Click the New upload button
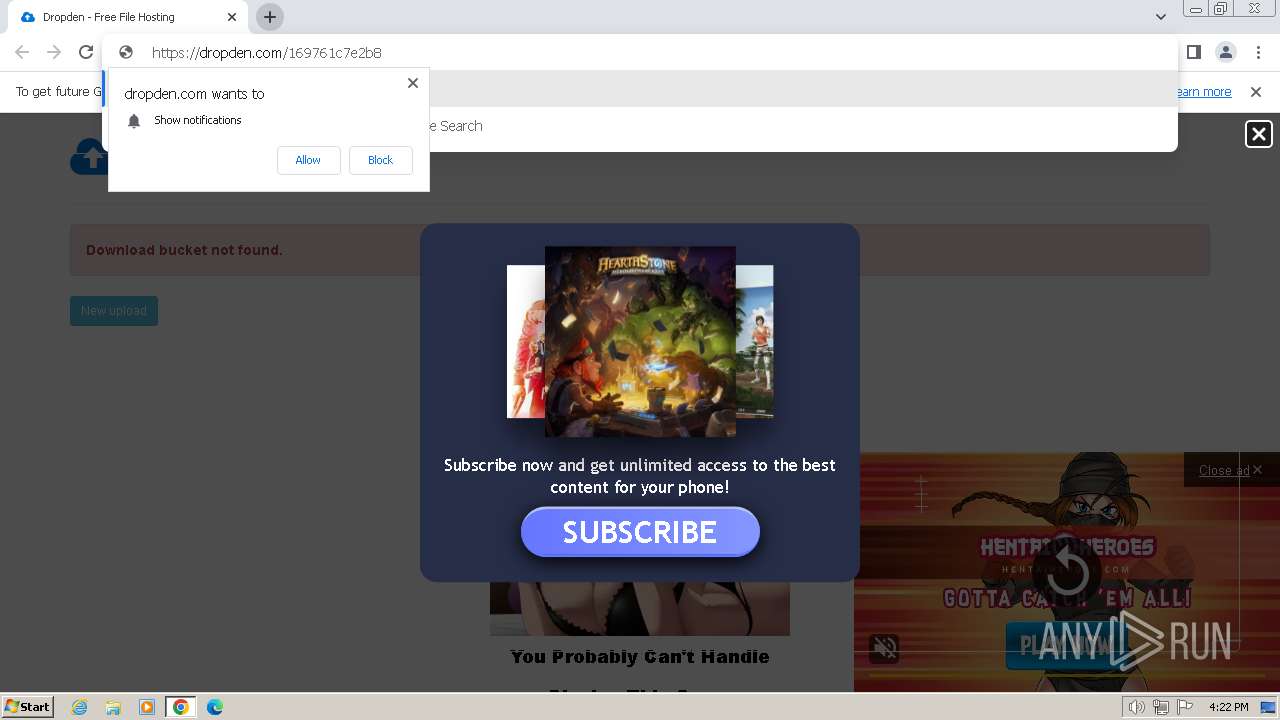 click(114, 311)
